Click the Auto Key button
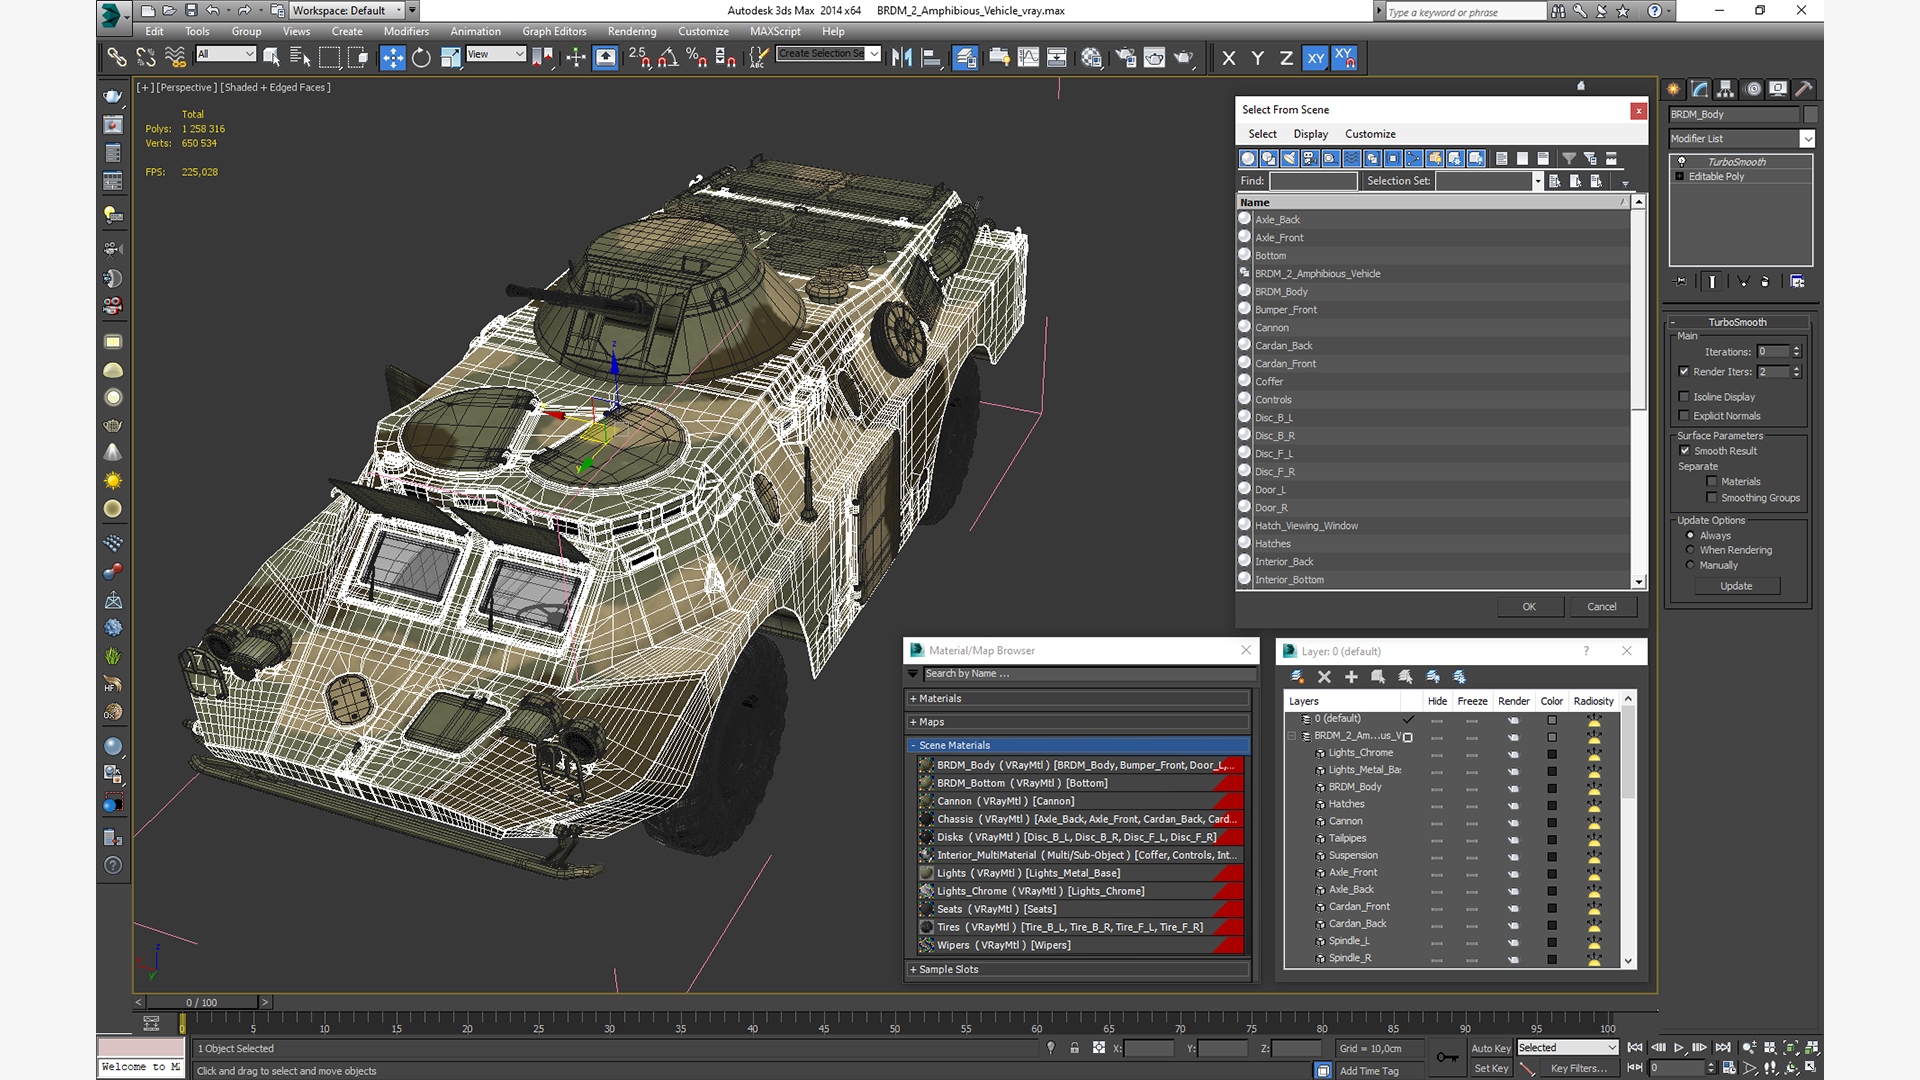 [x=1490, y=1049]
